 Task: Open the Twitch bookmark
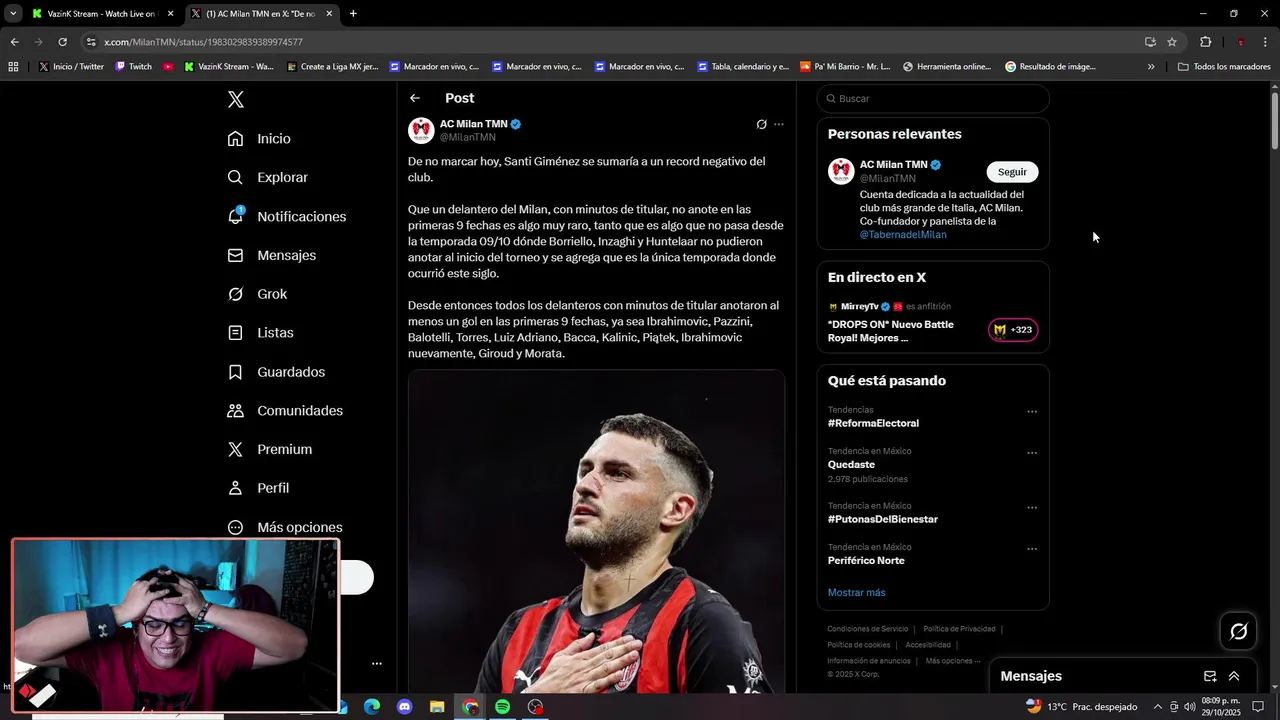tap(134, 67)
